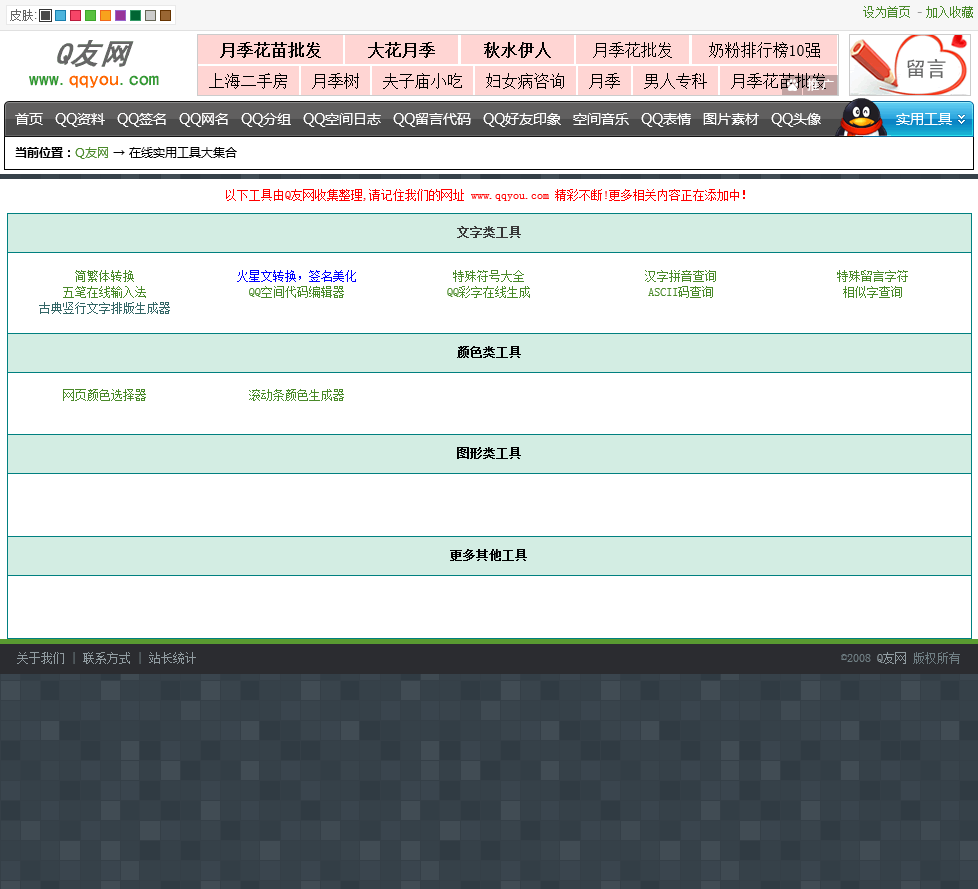Choose the orange skin swatch
This screenshot has width=978, height=889.
click(x=105, y=16)
